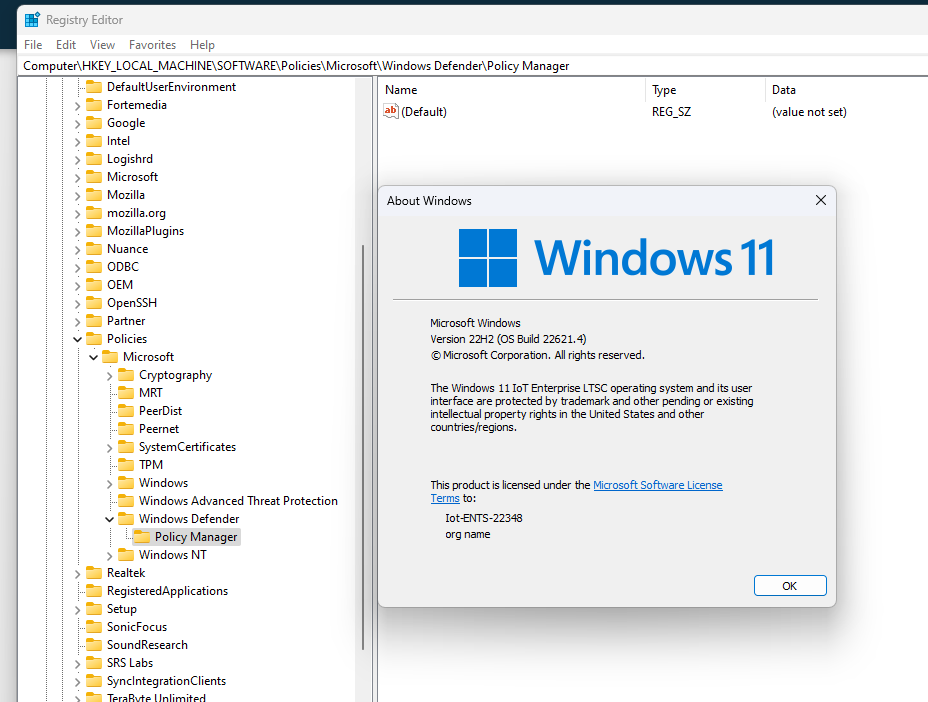Open the Help menu

pyautogui.click(x=202, y=45)
